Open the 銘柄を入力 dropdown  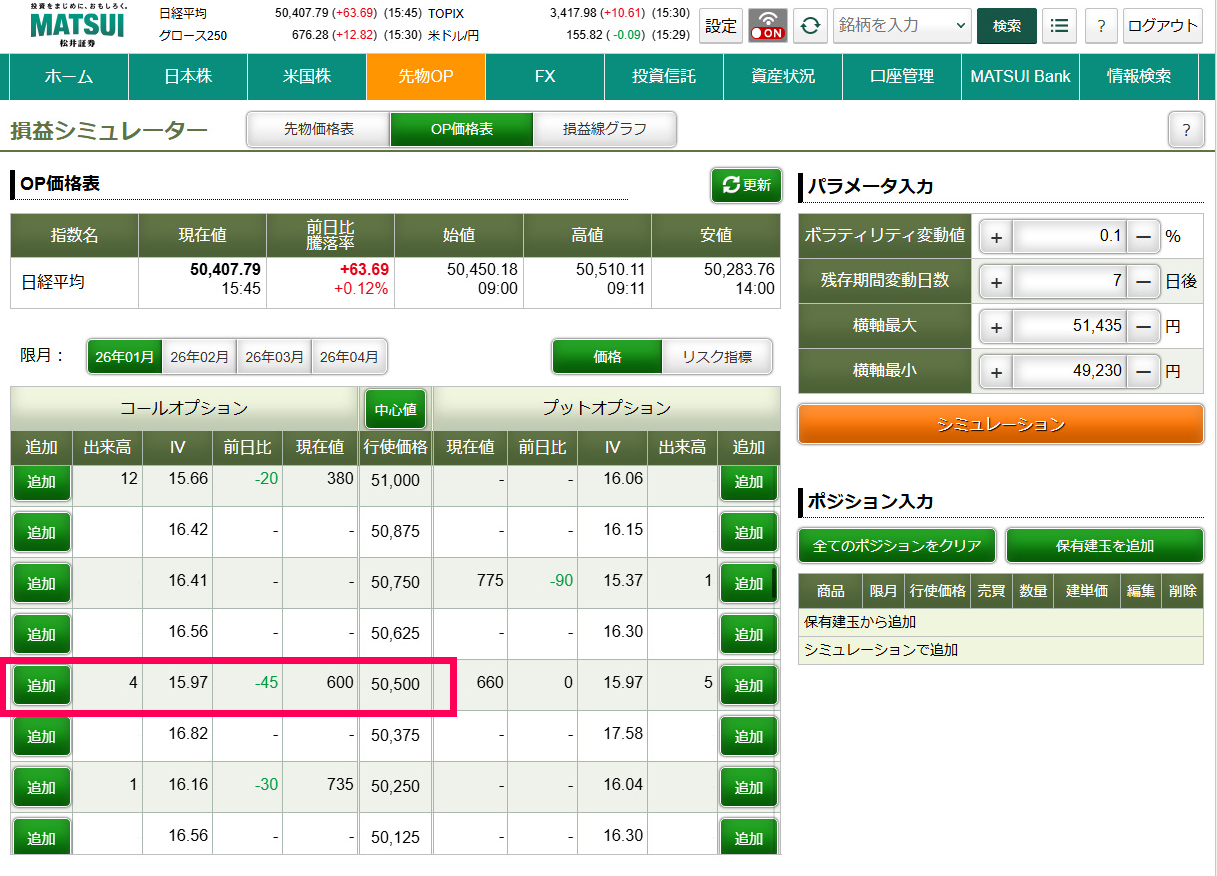901,26
